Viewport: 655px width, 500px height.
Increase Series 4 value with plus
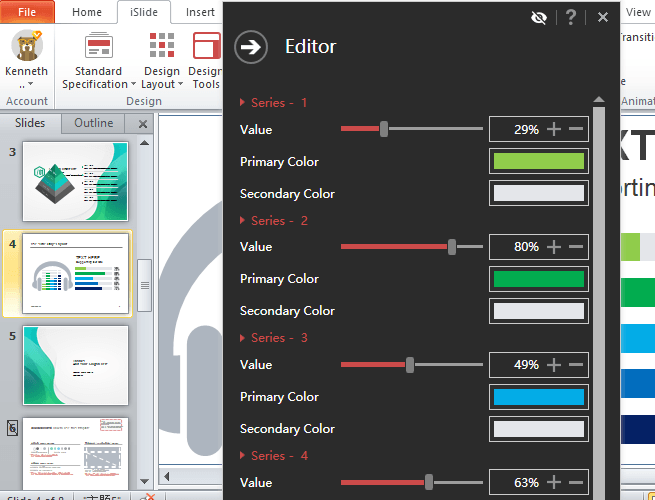point(554,482)
